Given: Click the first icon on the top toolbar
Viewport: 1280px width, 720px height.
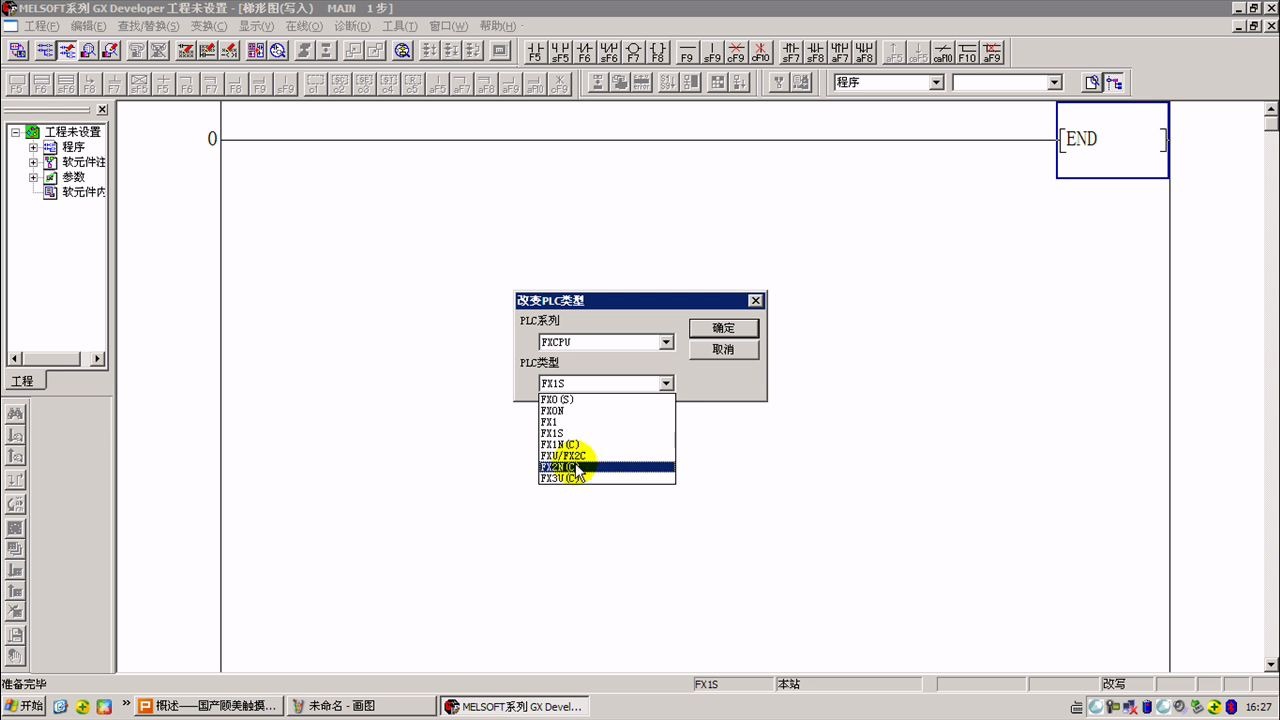Looking at the screenshot, I should [x=17, y=51].
